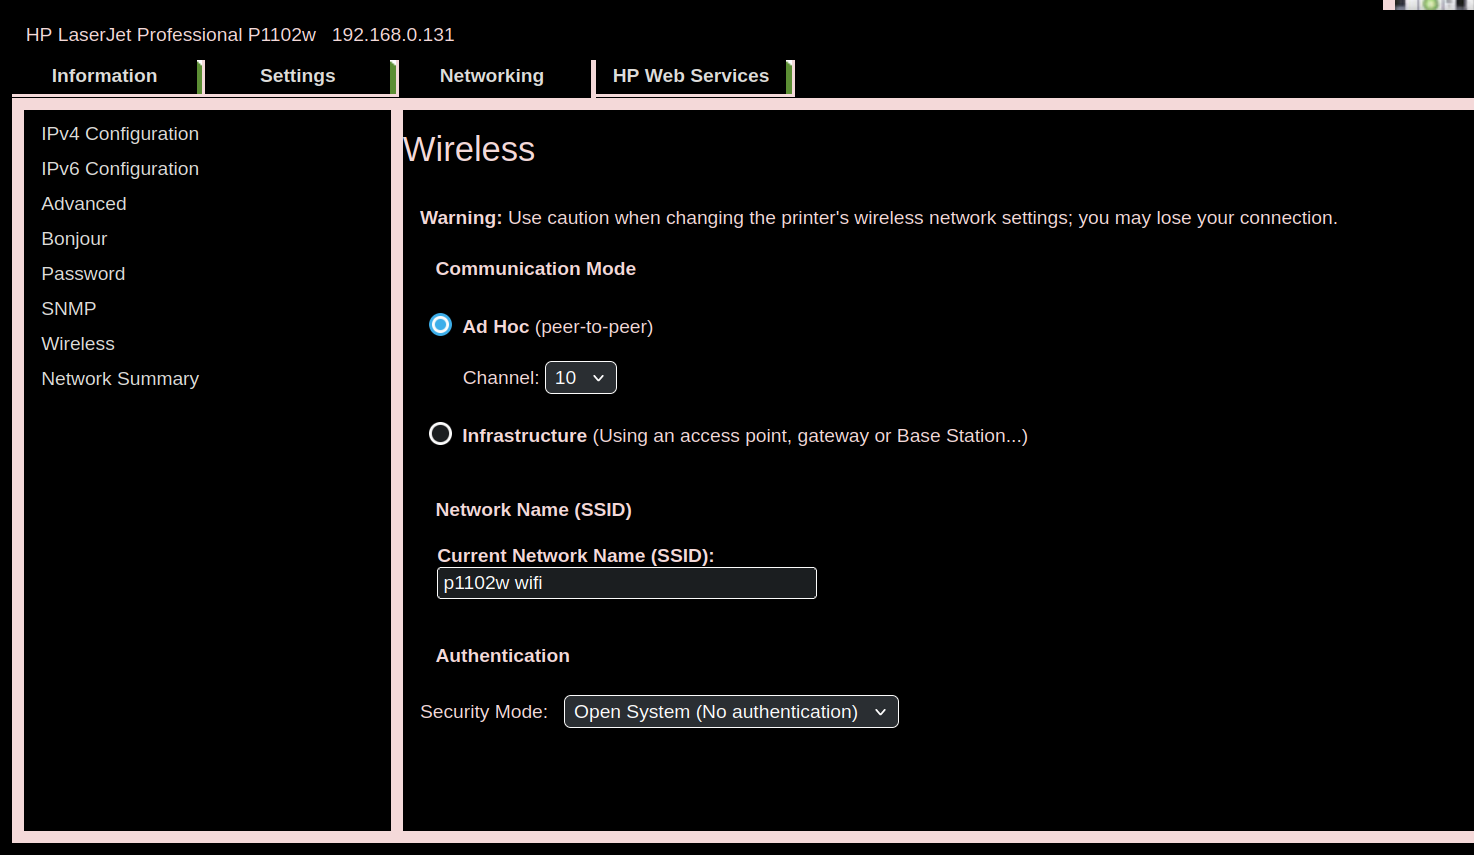Open the Security Mode dropdown
The width and height of the screenshot is (1474, 855).
pyautogui.click(x=731, y=712)
